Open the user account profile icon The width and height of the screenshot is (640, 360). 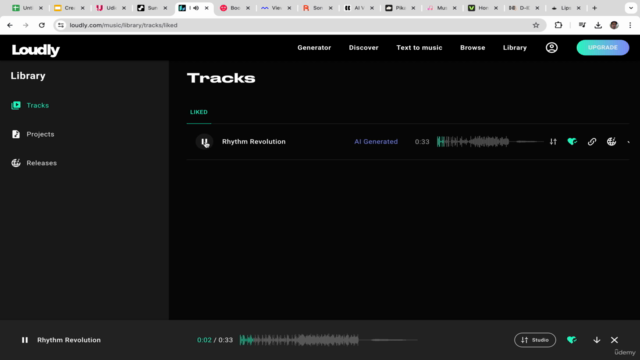coord(551,48)
